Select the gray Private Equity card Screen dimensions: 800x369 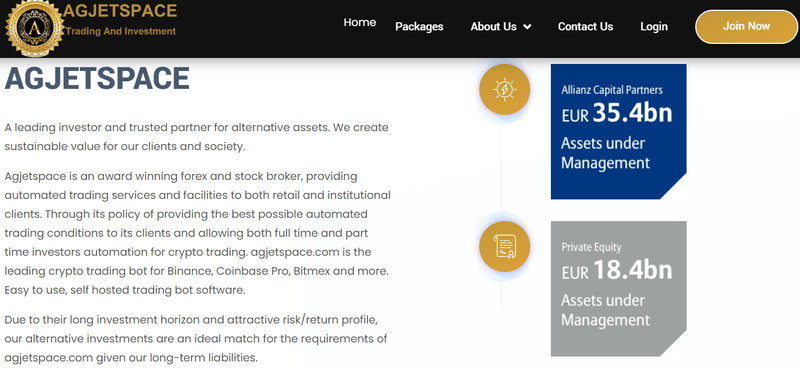618,288
